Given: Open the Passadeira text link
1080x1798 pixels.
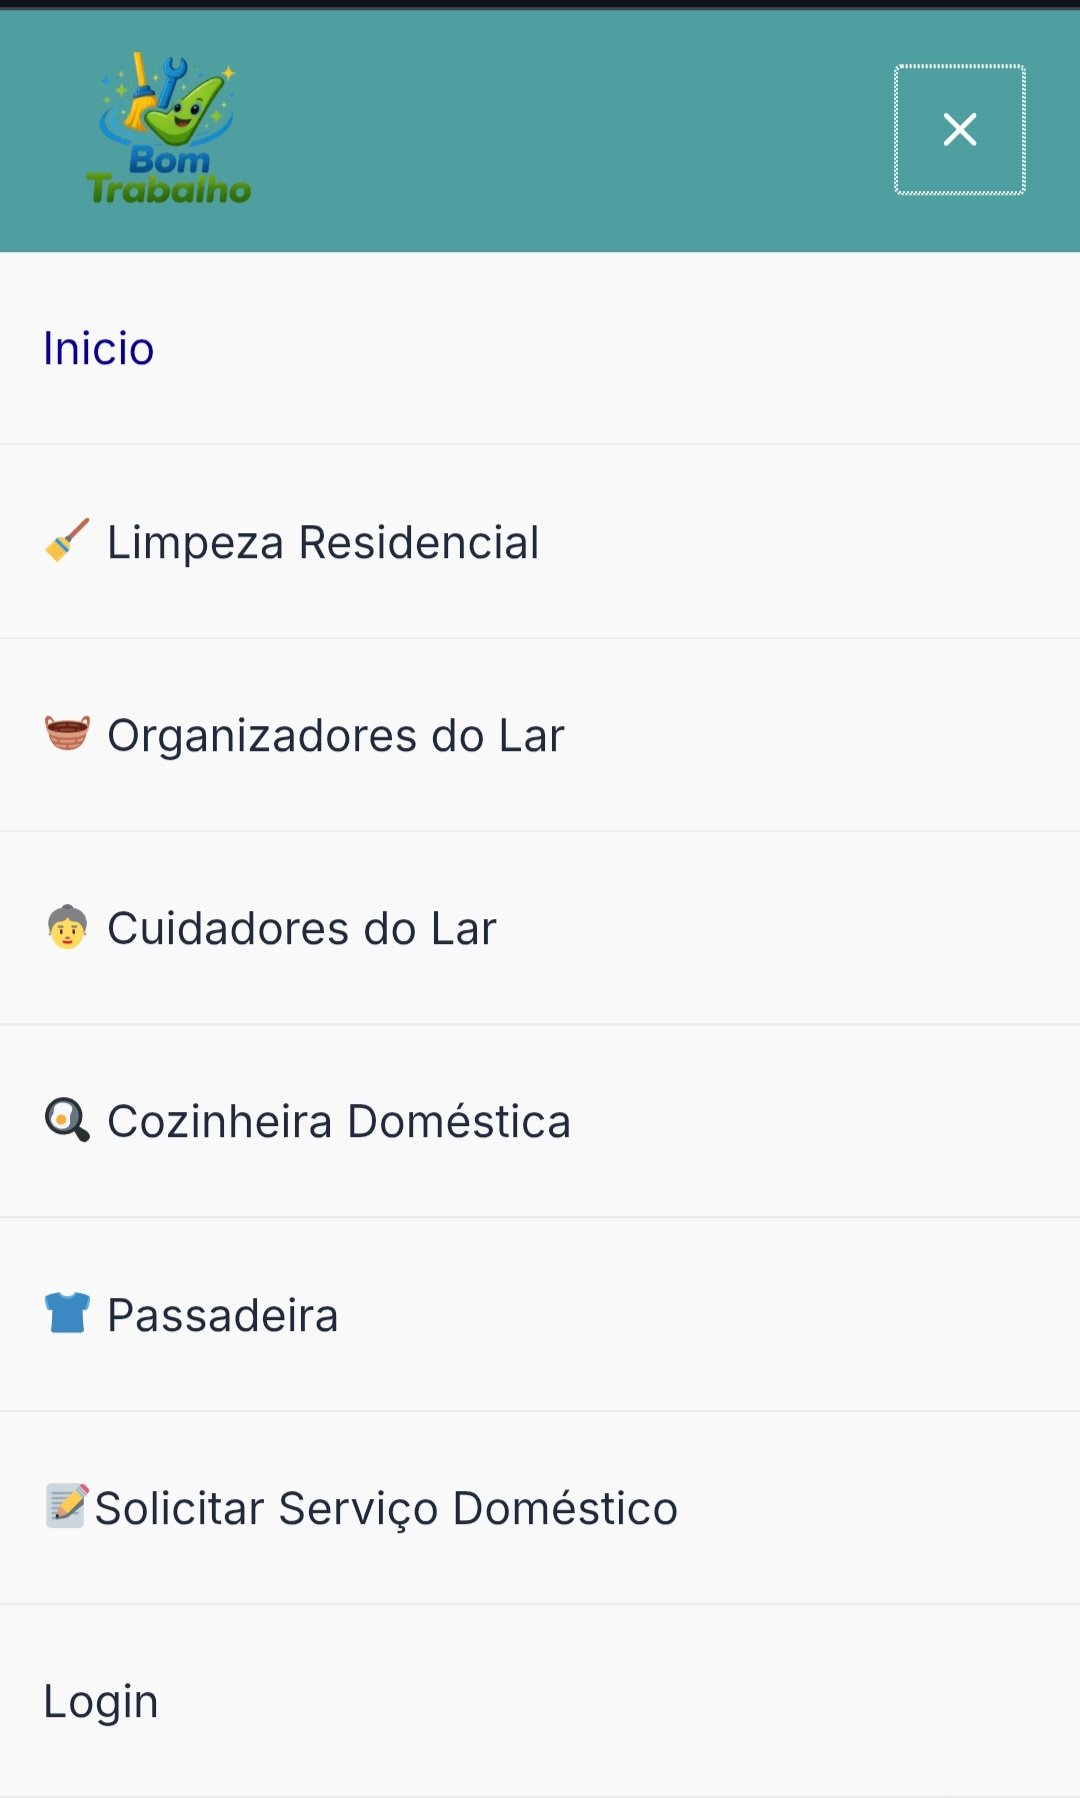Looking at the screenshot, I should [223, 1316].
